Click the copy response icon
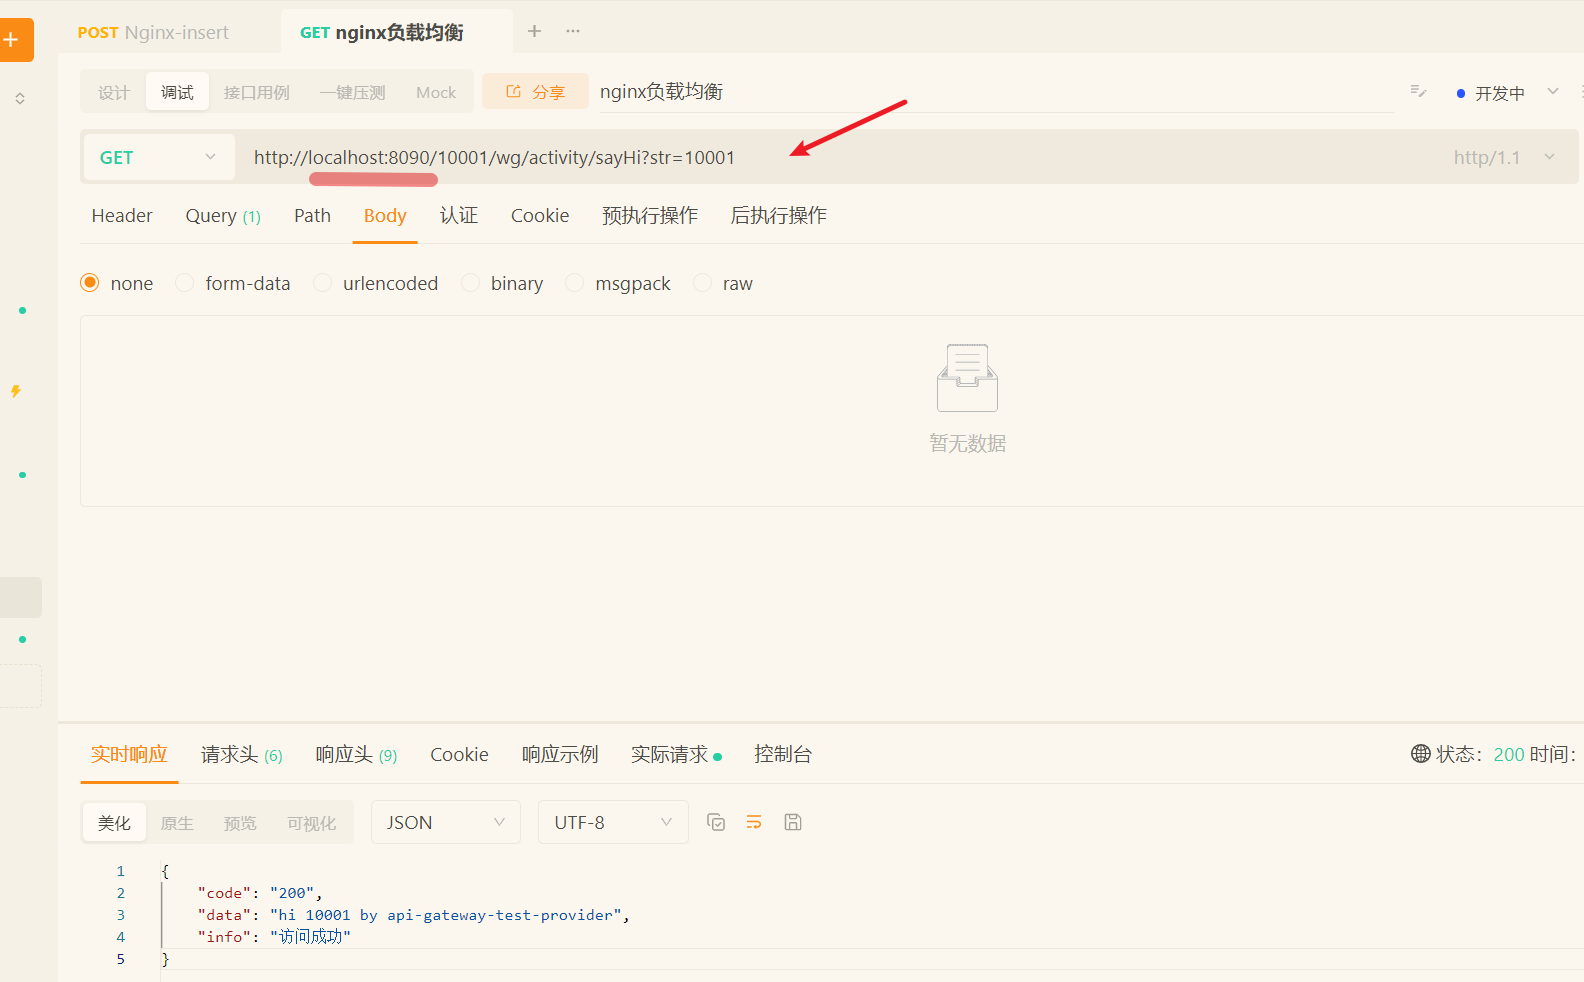This screenshot has height=982, width=1584. (x=716, y=822)
